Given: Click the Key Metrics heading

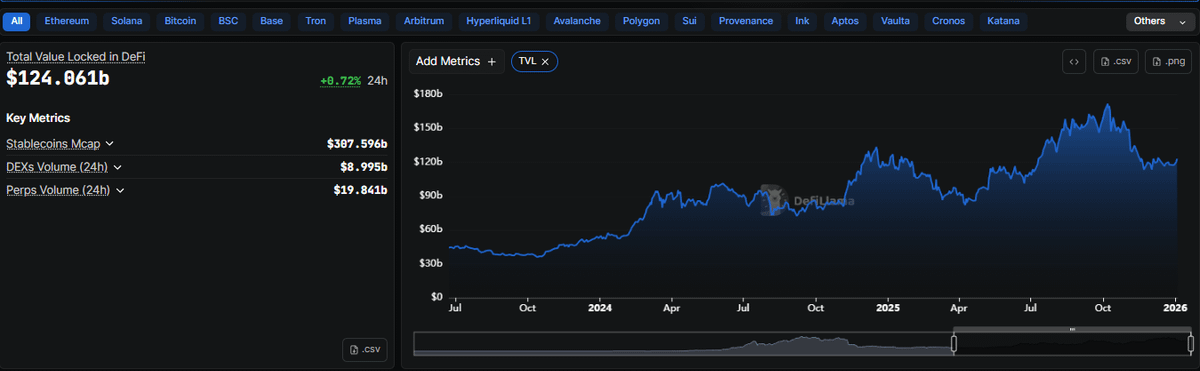Looking at the screenshot, I should coord(38,118).
